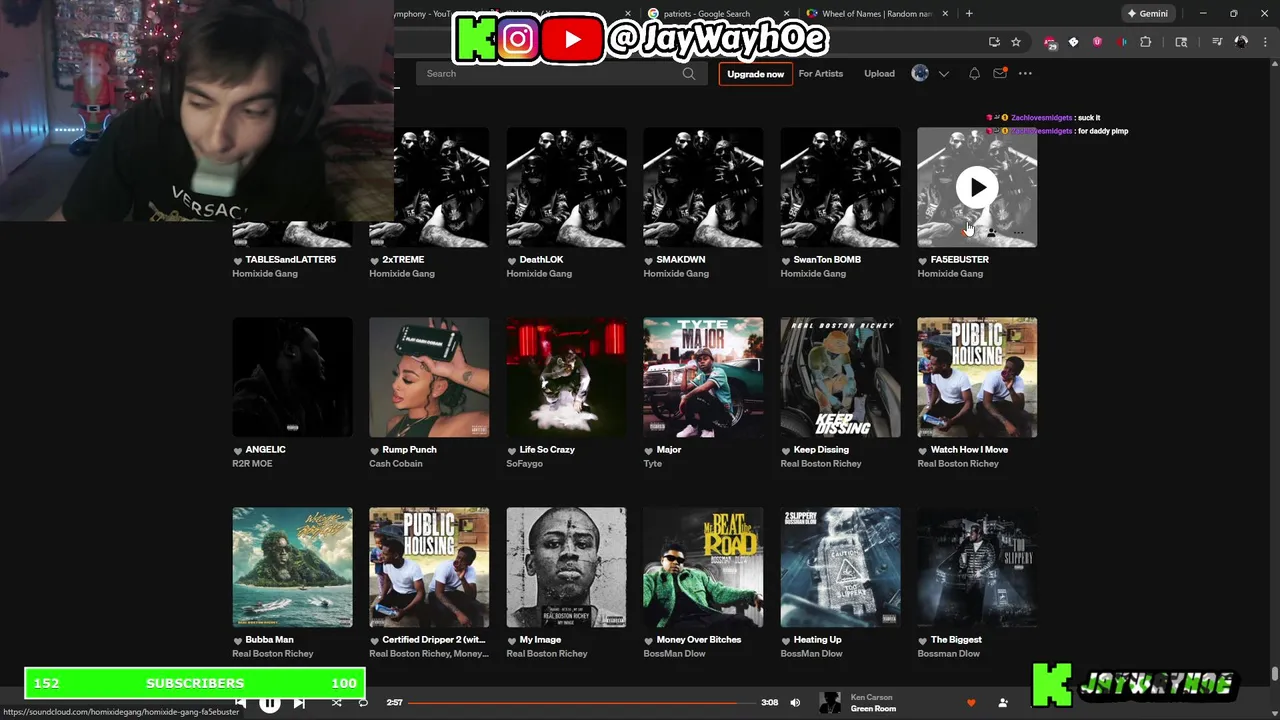The width and height of the screenshot is (1280, 720).
Task: Close the patriots Google Search tab
Action: pos(787,14)
